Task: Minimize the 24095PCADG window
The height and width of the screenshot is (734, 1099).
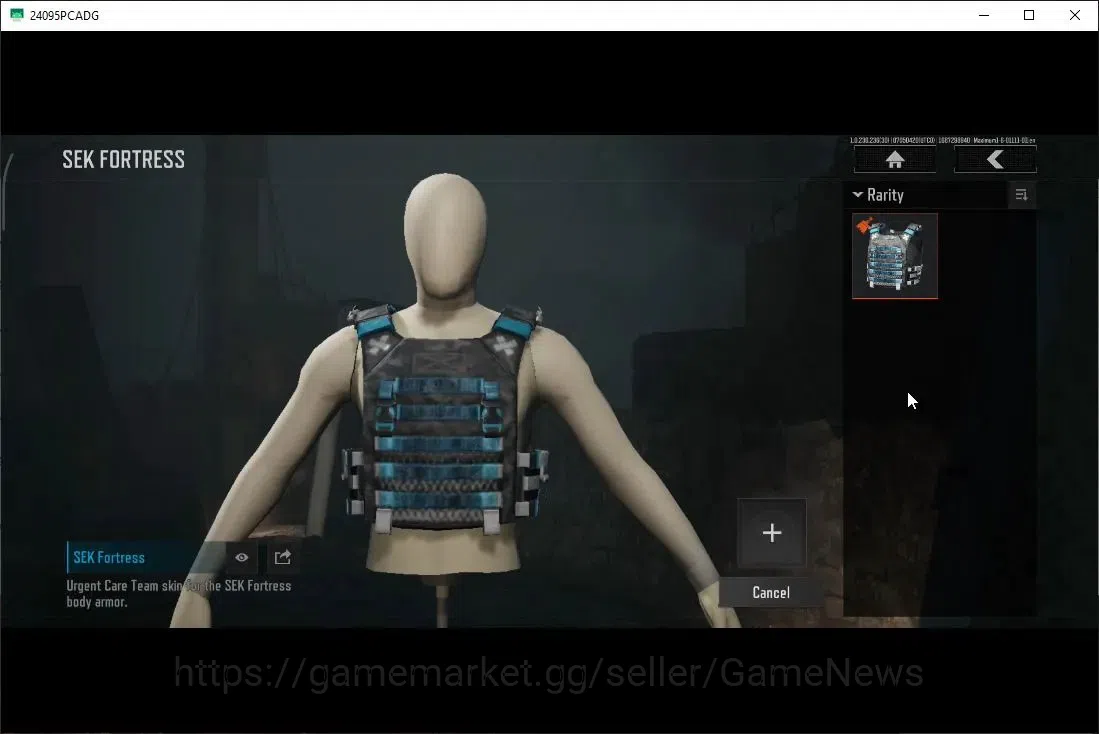Action: [984, 15]
